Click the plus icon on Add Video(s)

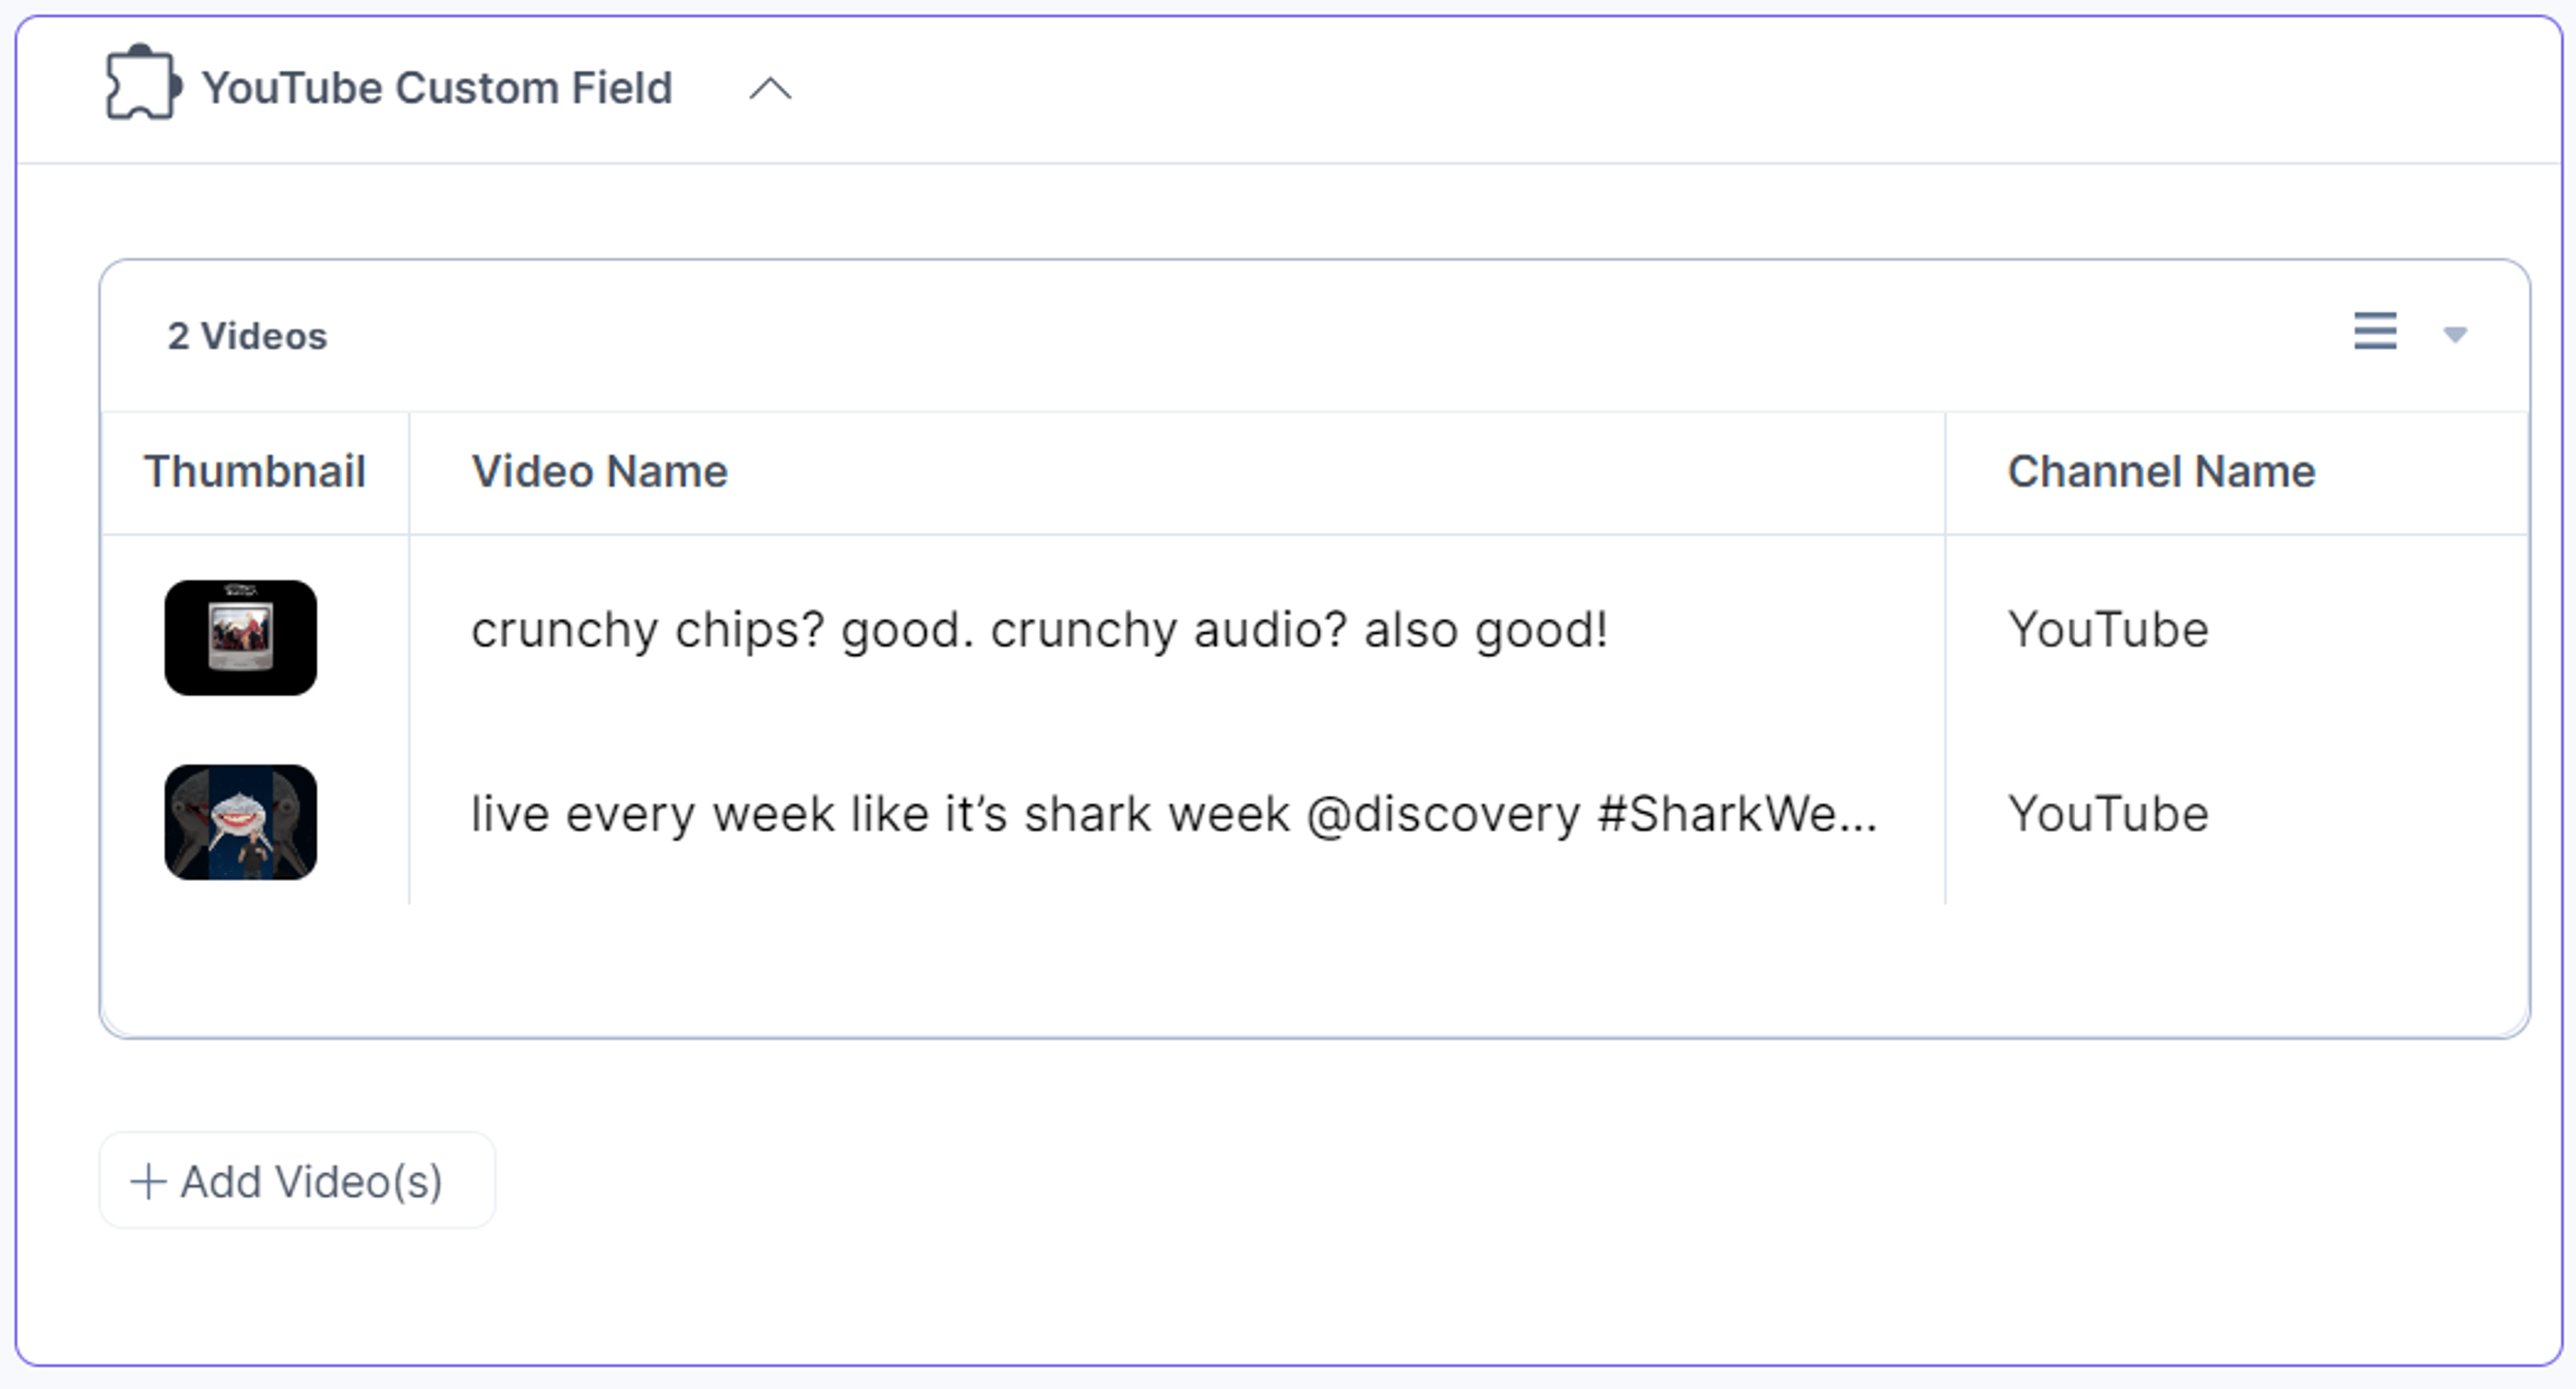pyautogui.click(x=148, y=1181)
